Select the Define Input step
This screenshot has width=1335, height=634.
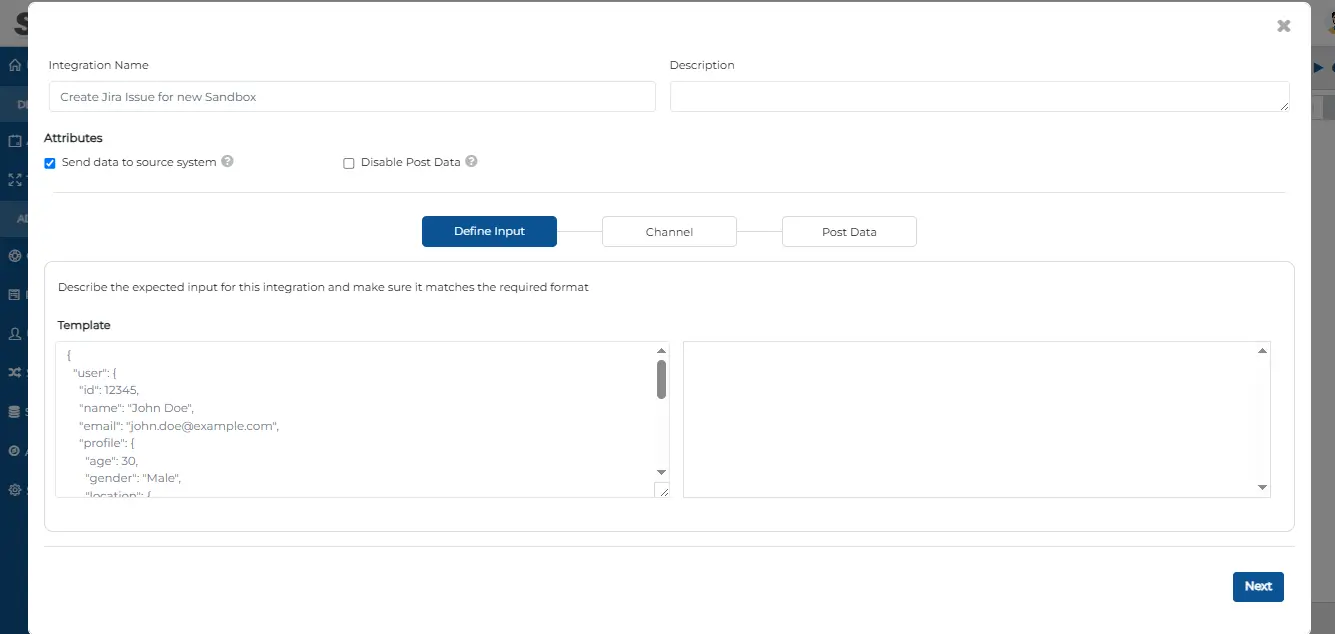[489, 232]
